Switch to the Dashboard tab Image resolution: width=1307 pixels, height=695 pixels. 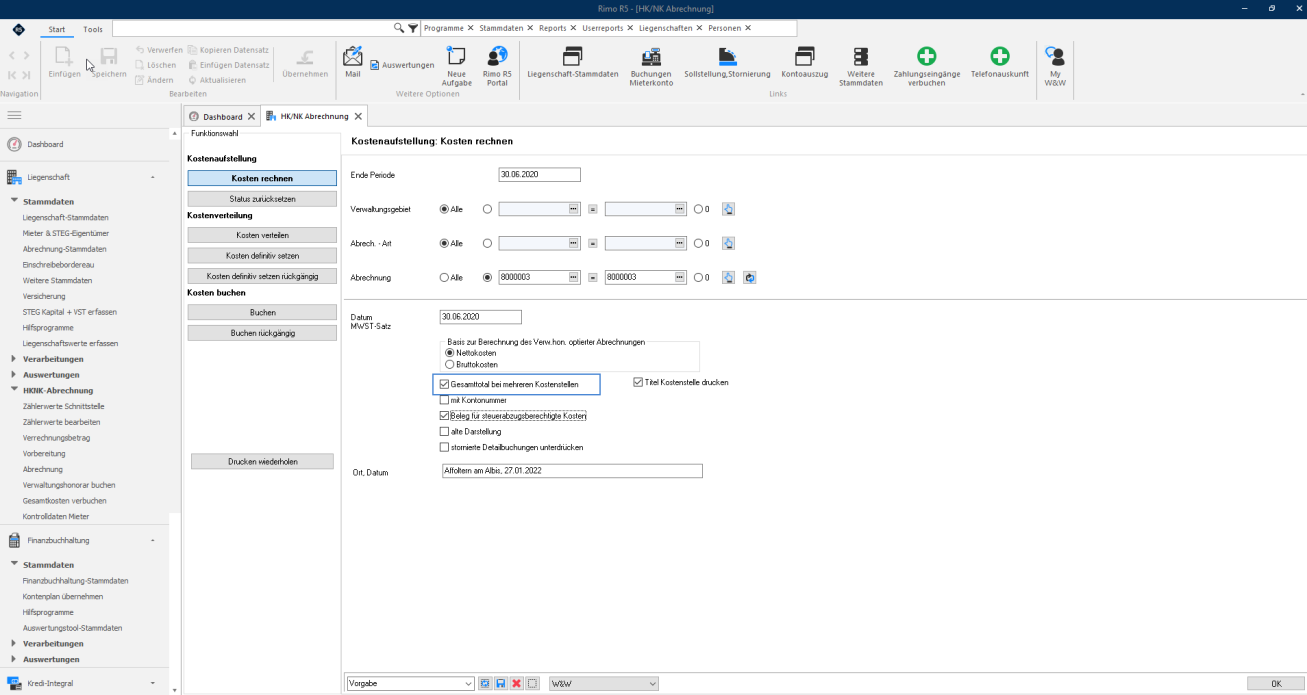pos(223,116)
